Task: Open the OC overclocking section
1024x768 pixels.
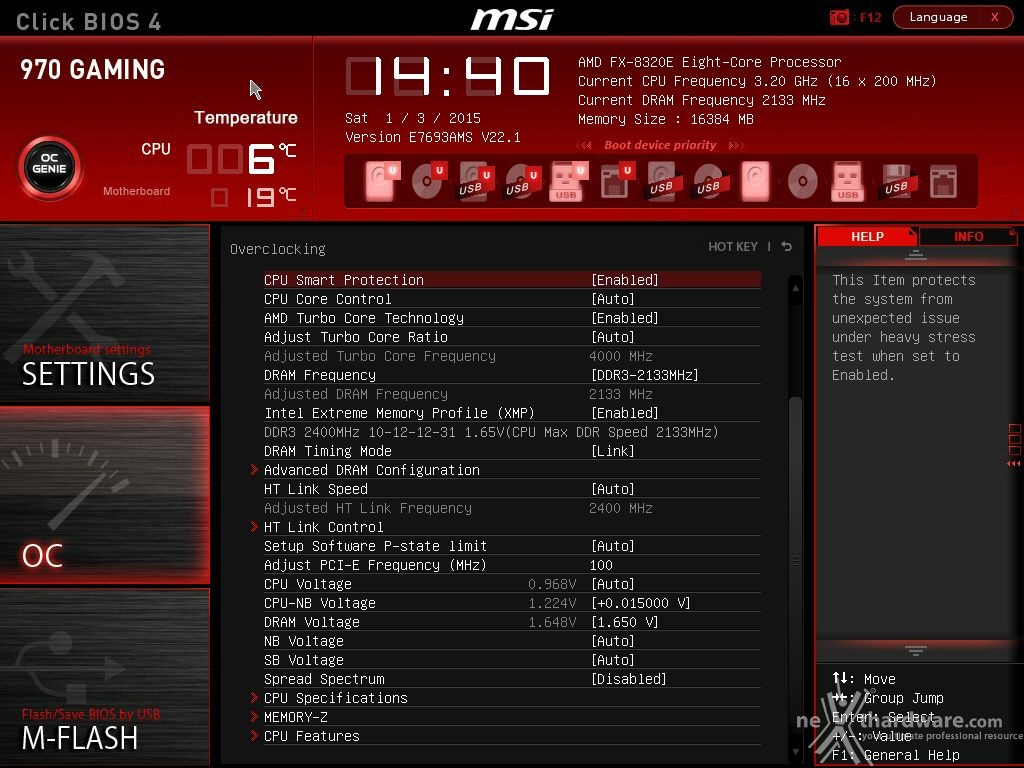Action: coord(104,494)
